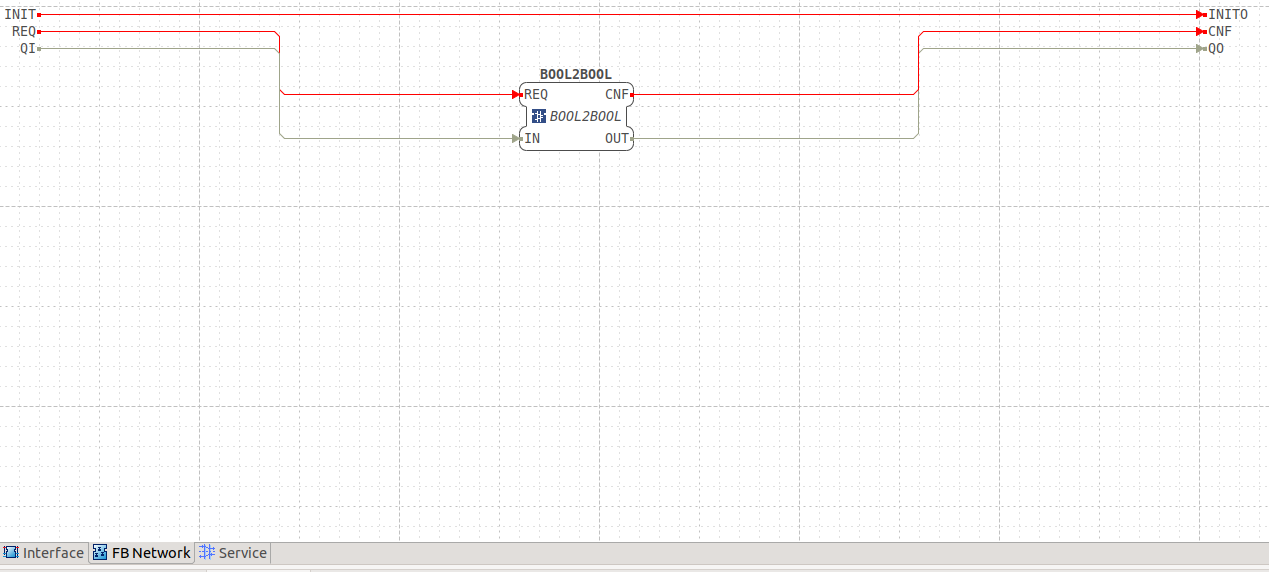This screenshot has height=572, width=1269.
Task: Click the CNF pin on BOOL2BOOL block
Action: point(617,94)
